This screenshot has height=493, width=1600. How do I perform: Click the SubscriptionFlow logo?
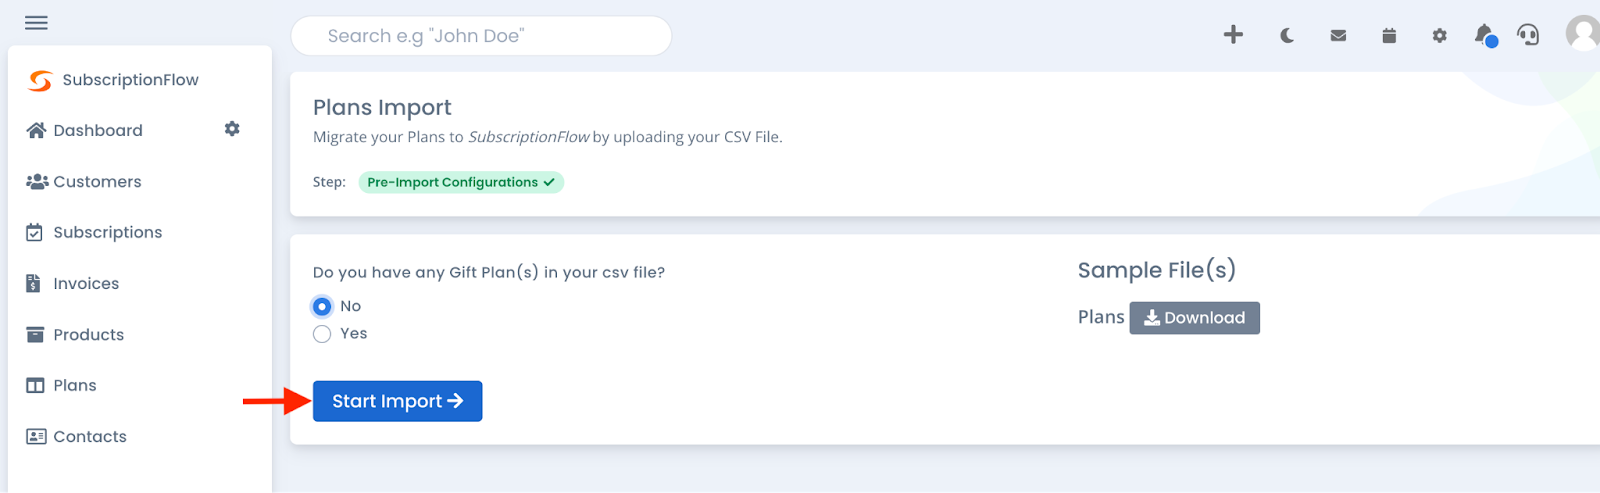(x=113, y=80)
